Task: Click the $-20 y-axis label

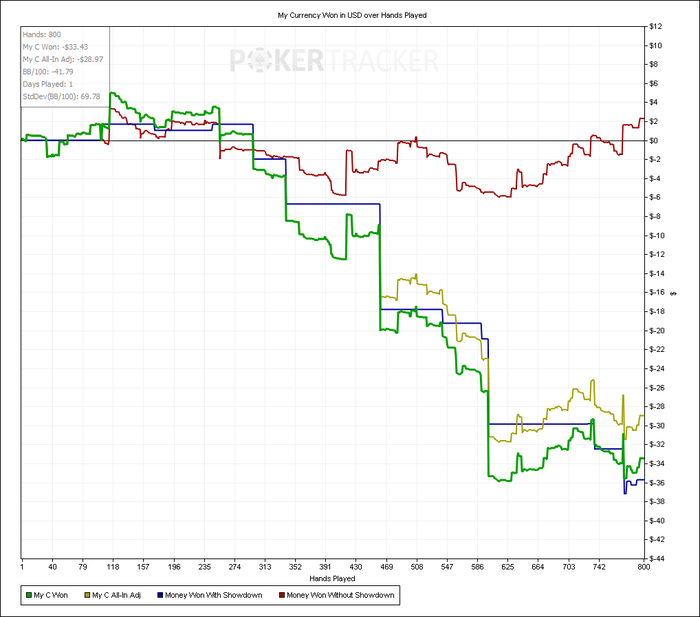Action: 657,331
